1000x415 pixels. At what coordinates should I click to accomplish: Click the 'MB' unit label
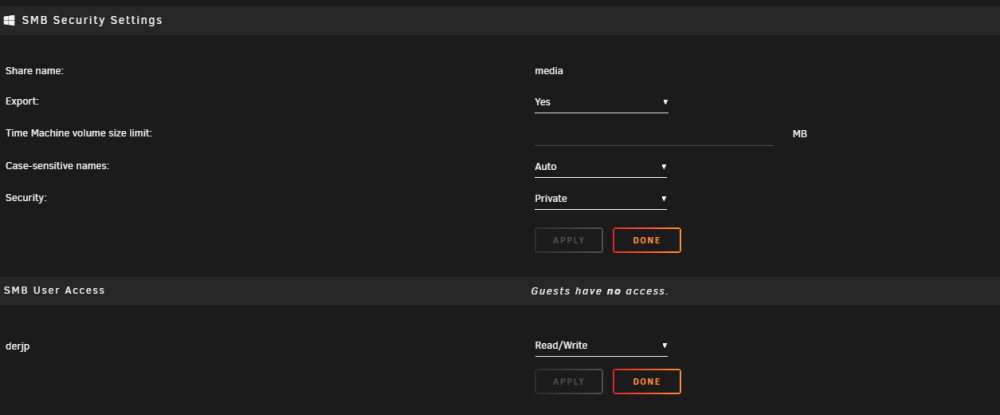pyautogui.click(x=800, y=135)
